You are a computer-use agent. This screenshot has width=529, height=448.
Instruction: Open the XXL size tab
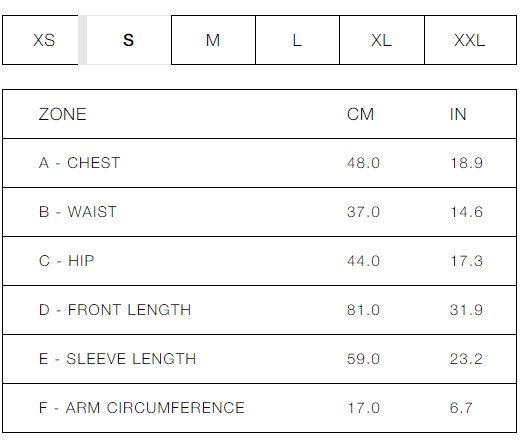(470, 40)
